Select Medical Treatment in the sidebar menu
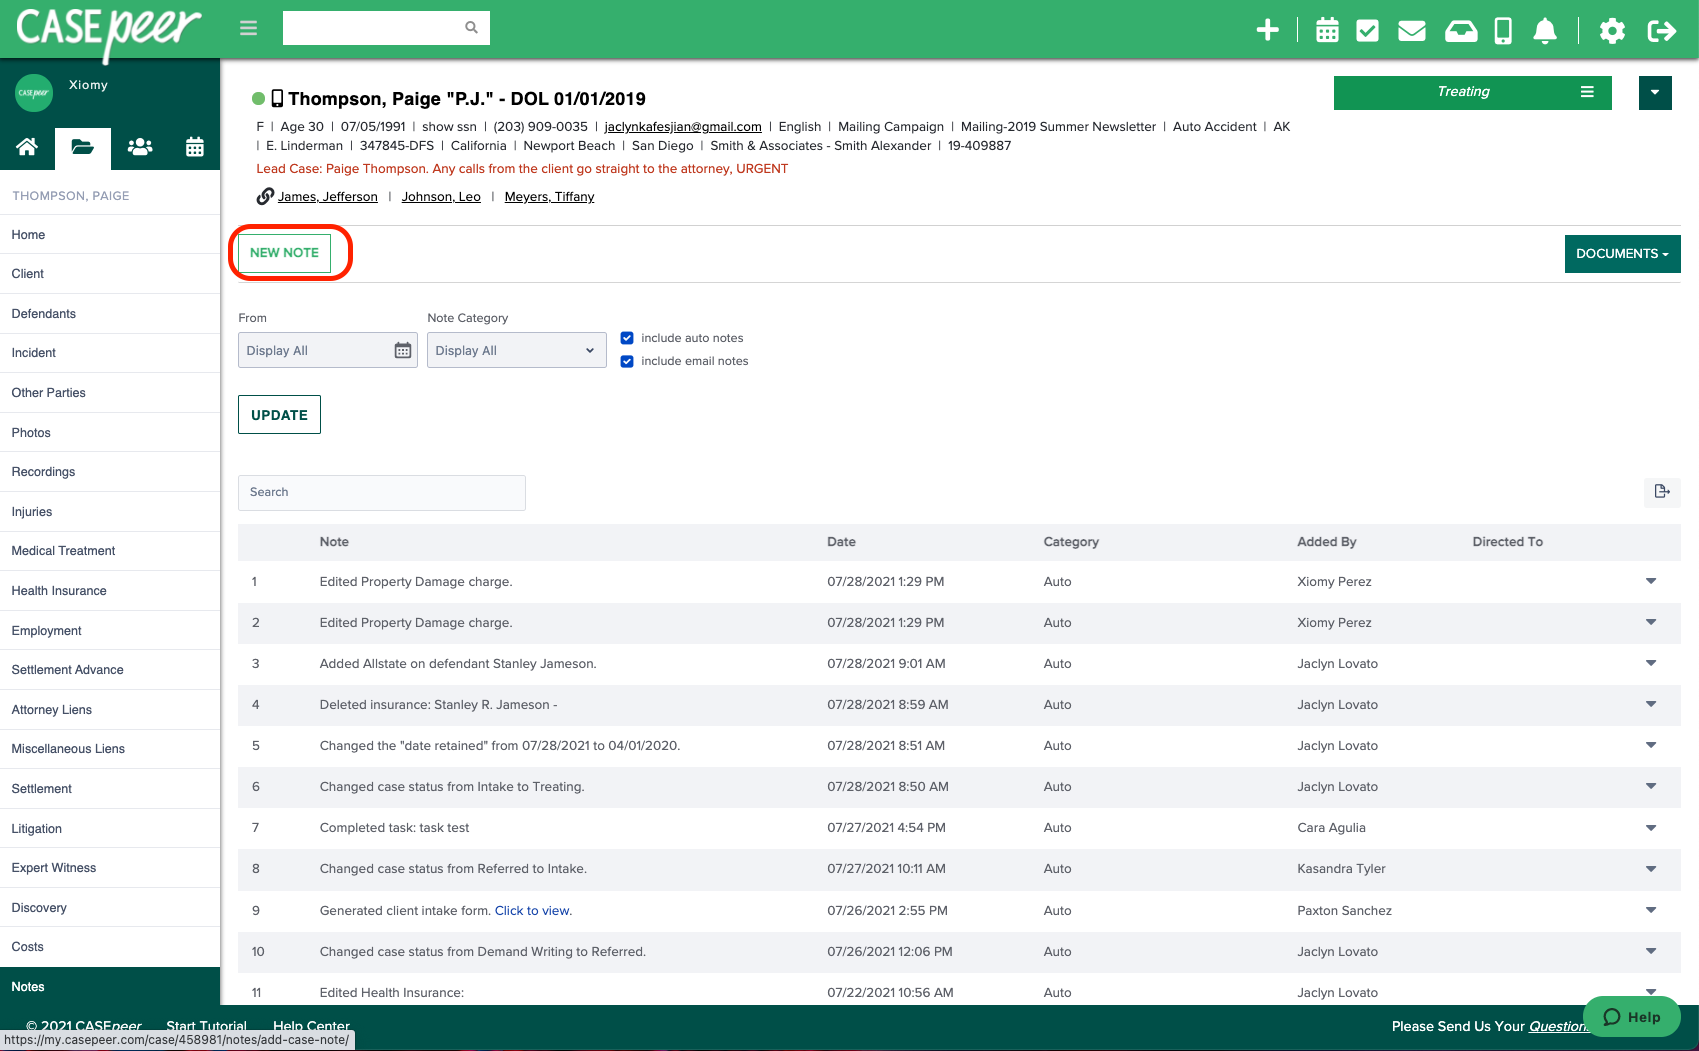Image resolution: width=1699 pixels, height=1051 pixels. click(62, 551)
